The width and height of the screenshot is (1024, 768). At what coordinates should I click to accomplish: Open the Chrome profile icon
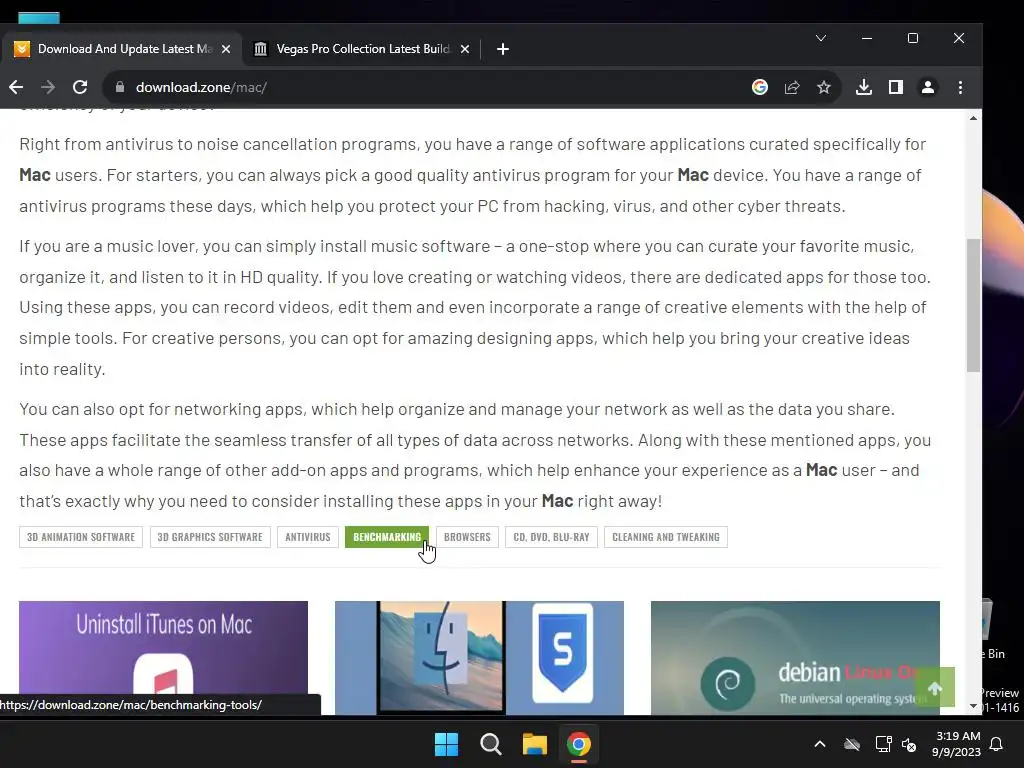(x=927, y=87)
